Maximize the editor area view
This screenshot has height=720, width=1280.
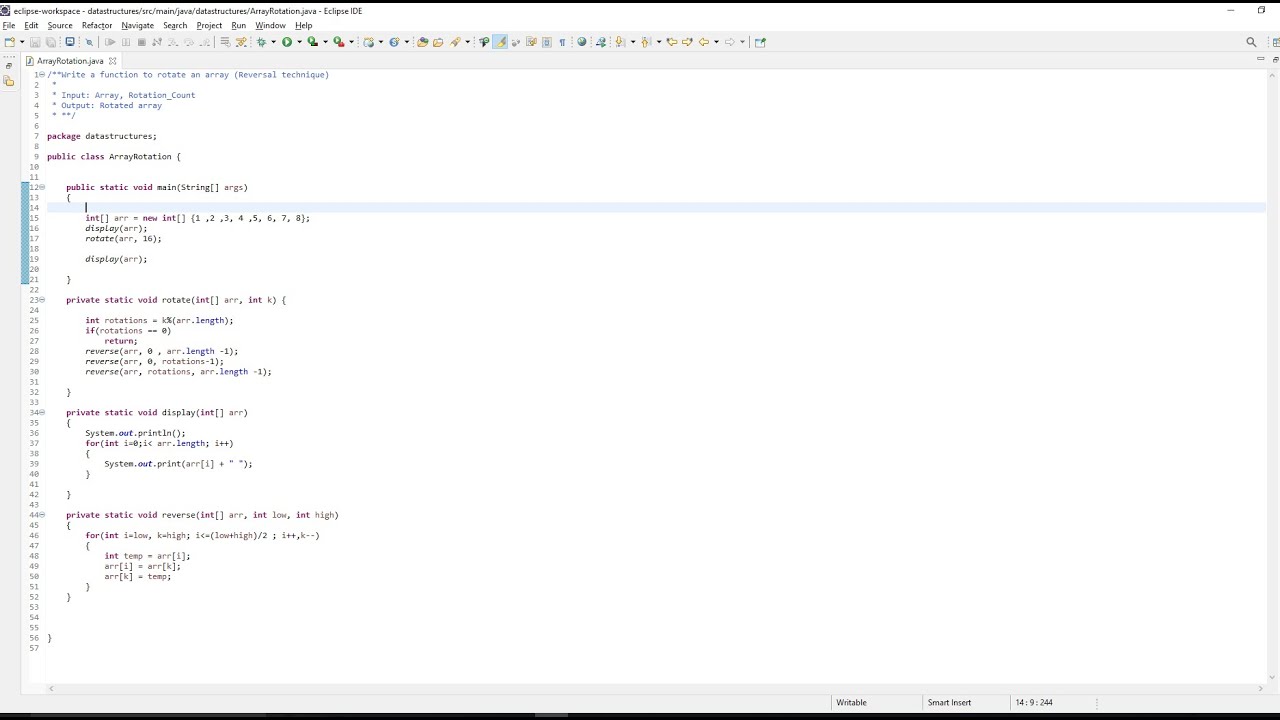click(x=1275, y=60)
